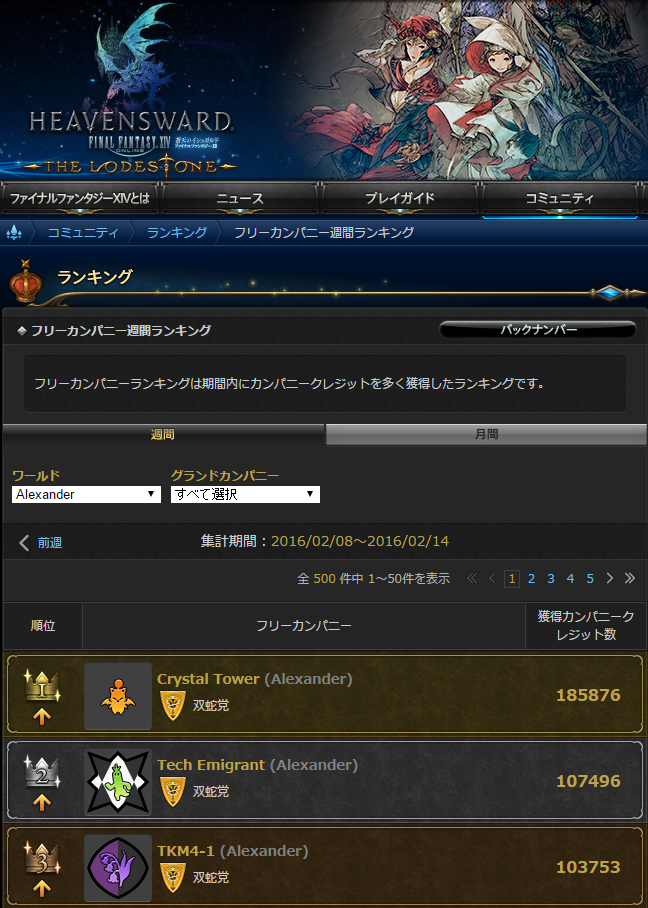Click the ランキング breadcrumb link

(x=177, y=232)
